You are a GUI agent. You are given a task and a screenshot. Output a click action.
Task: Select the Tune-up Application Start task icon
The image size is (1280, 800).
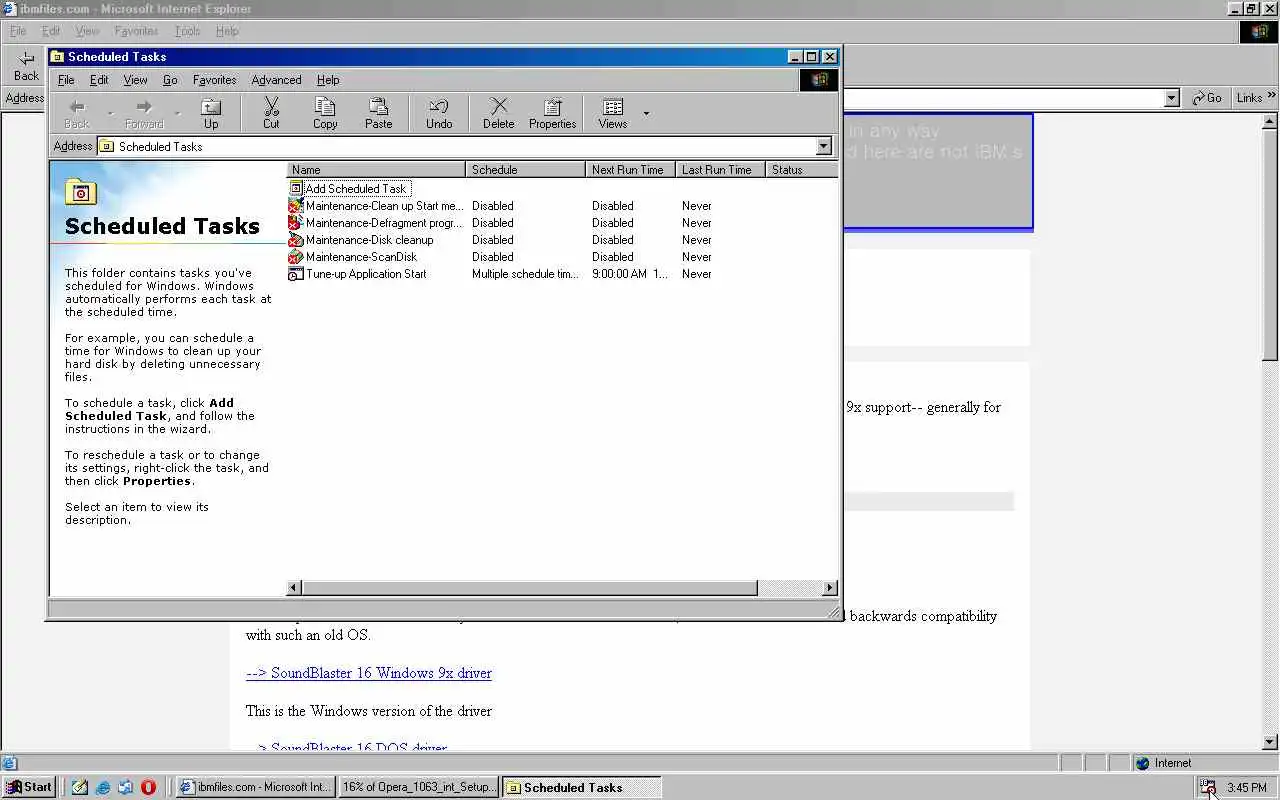coord(296,274)
